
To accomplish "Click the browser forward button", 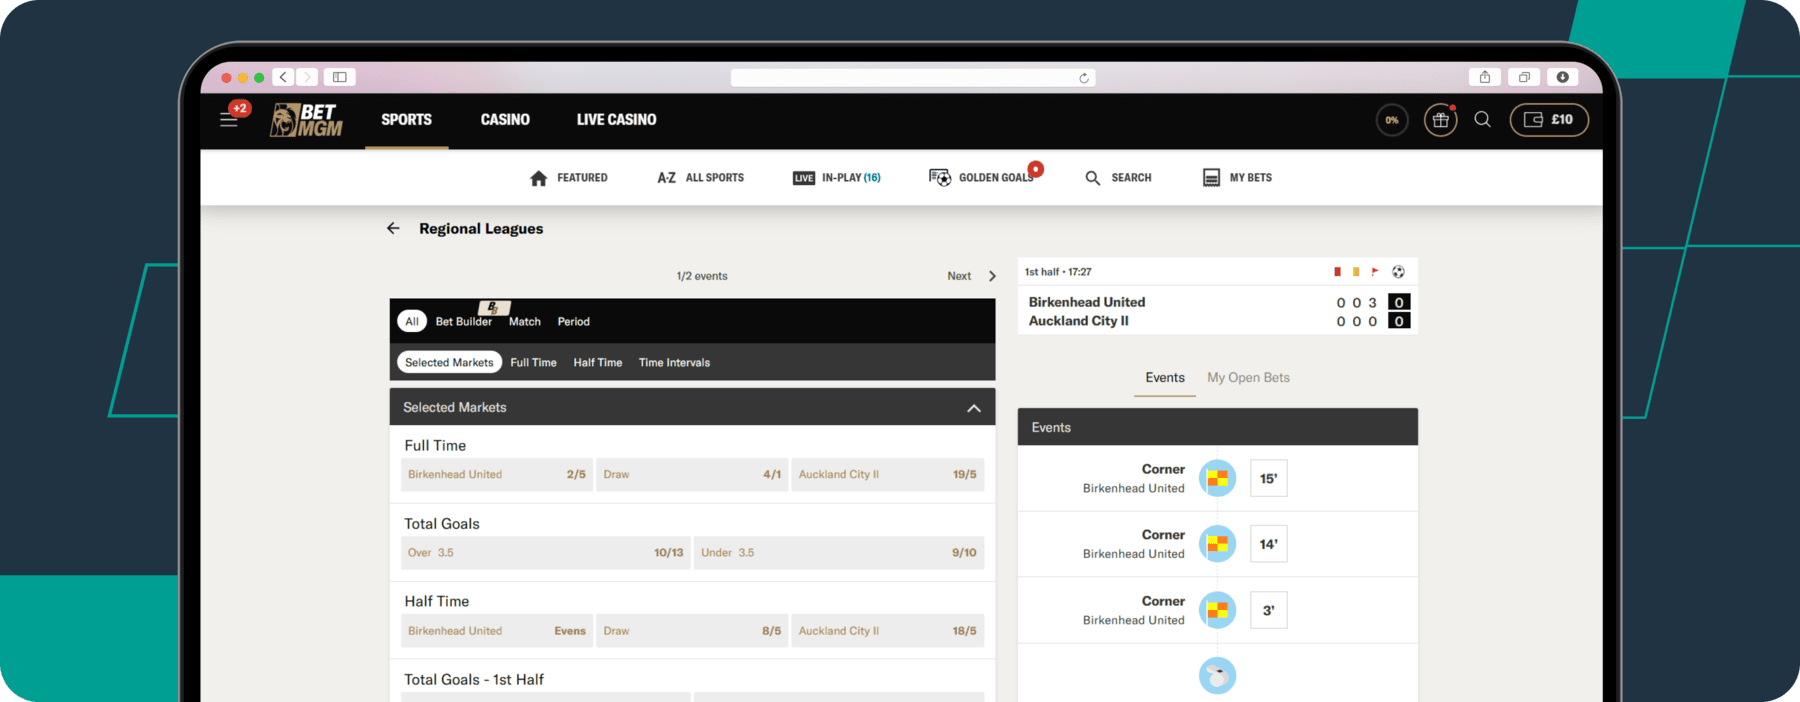I will click(307, 77).
